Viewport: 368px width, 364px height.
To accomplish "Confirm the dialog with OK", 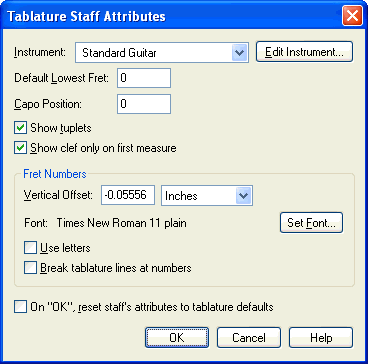I will [177, 338].
